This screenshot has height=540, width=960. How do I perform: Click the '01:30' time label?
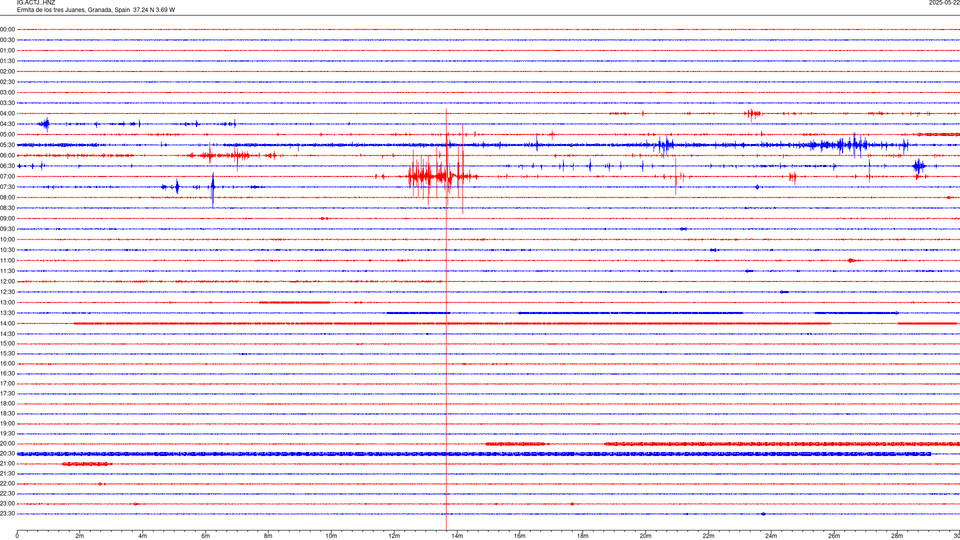[7, 61]
